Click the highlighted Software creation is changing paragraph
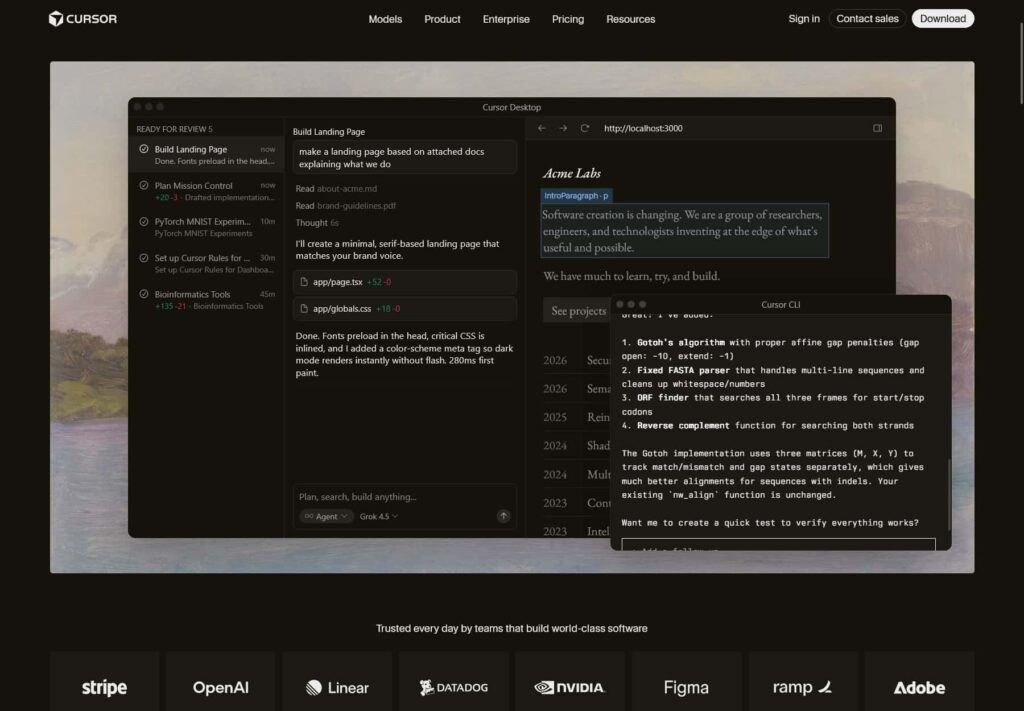Image resolution: width=1024 pixels, height=711 pixels. tap(685, 230)
